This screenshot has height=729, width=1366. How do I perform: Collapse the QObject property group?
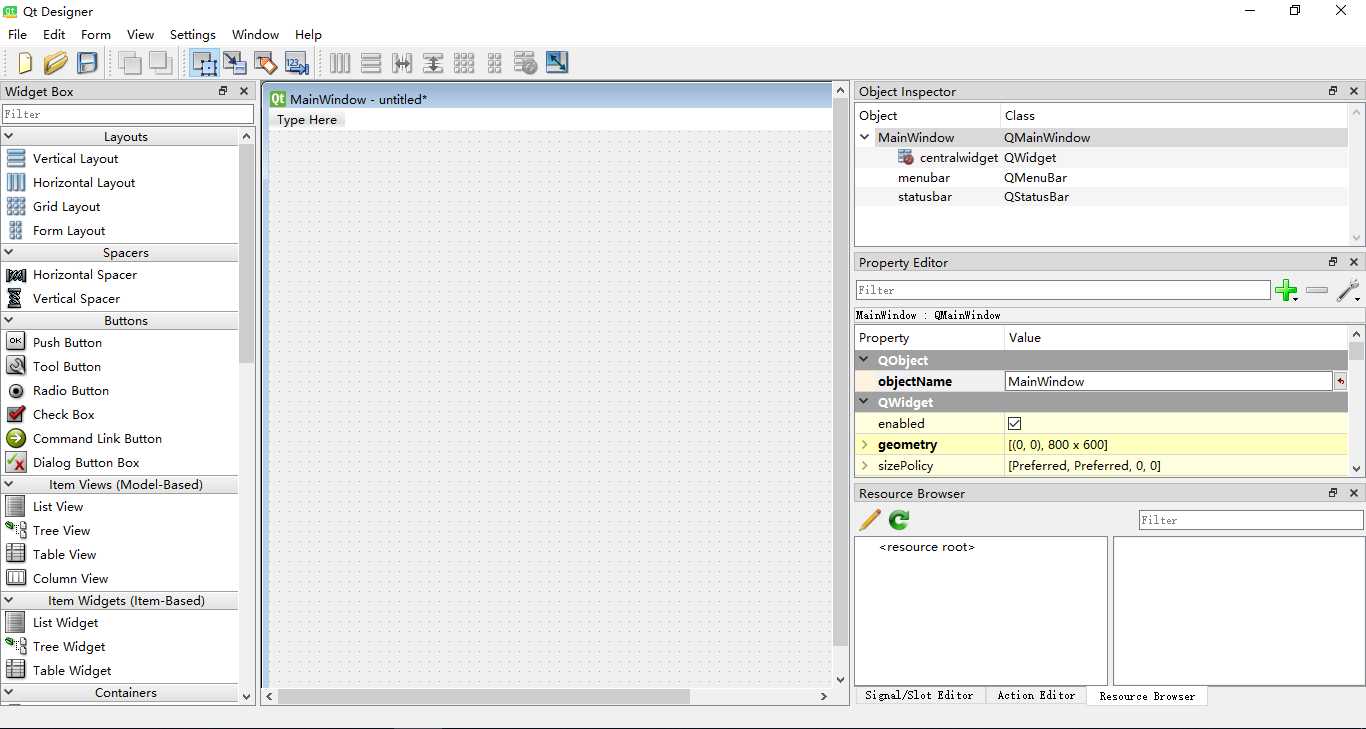pyautogui.click(x=865, y=360)
